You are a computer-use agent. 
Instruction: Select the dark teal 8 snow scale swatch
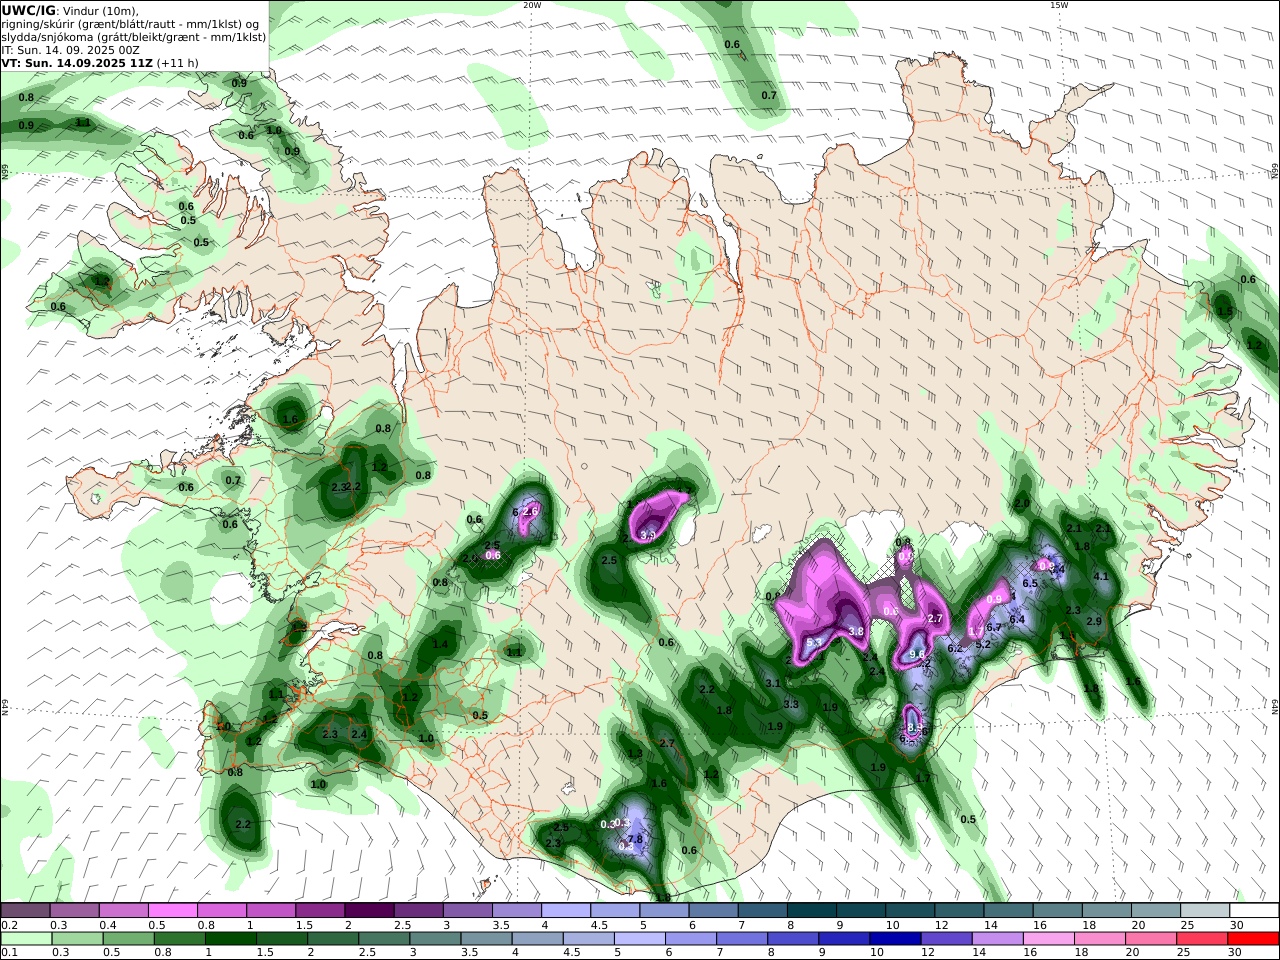(811, 911)
